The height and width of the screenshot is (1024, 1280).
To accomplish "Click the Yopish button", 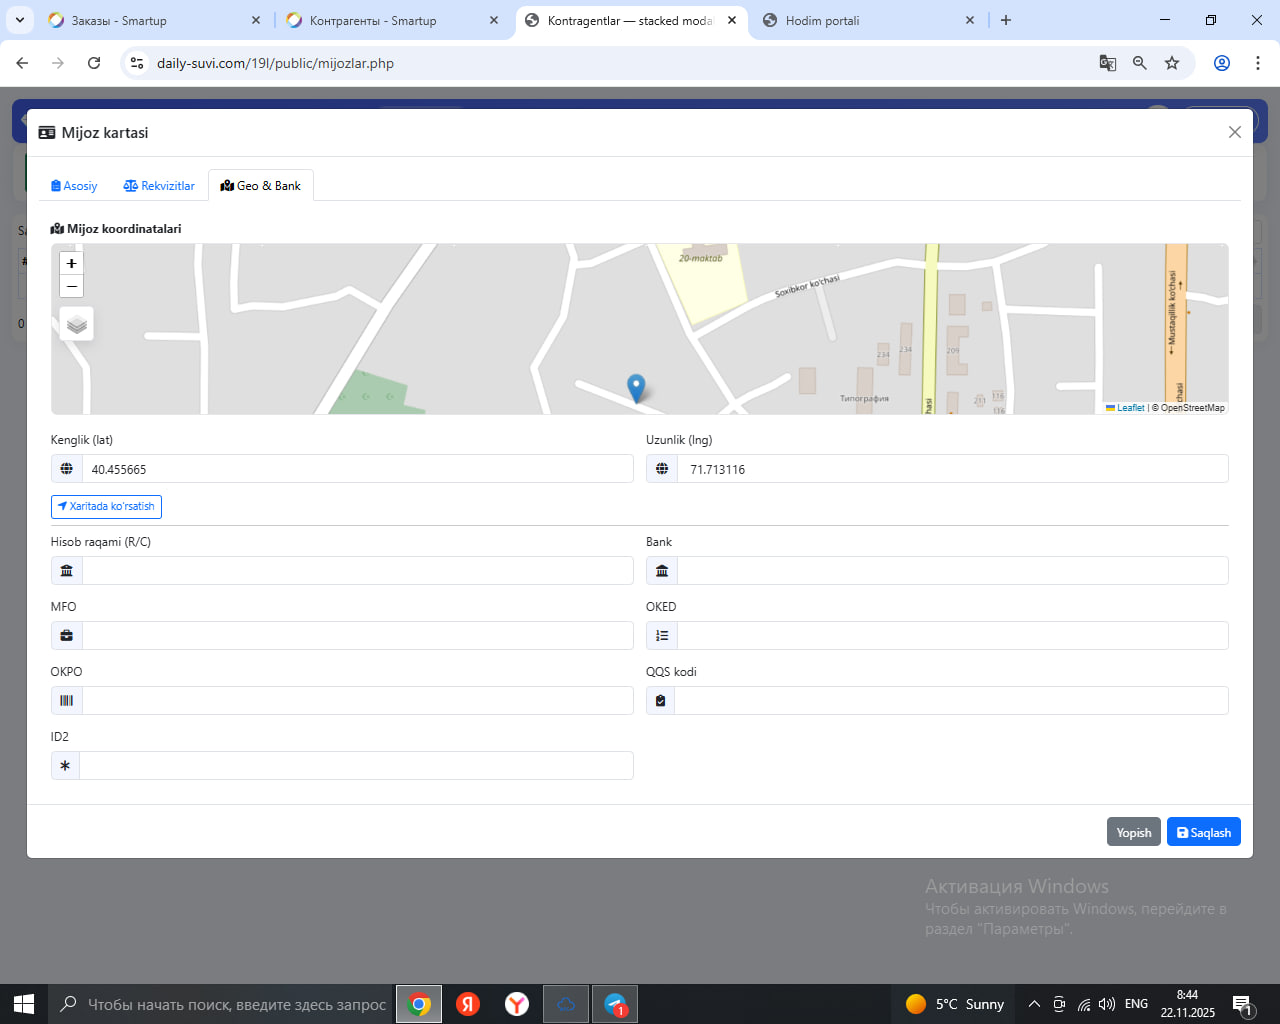I will coord(1133,832).
